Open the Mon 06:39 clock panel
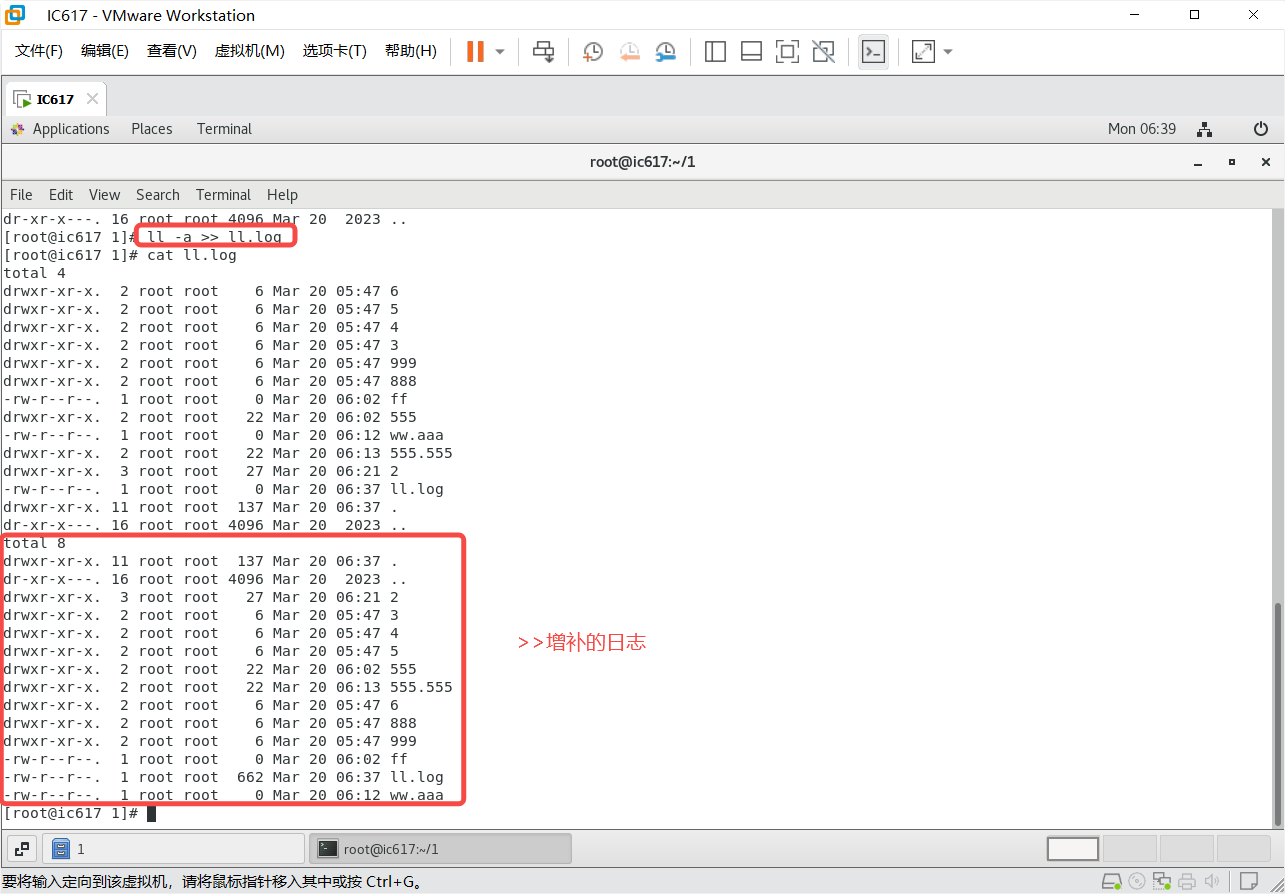This screenshot has height=894, width=1285. coord(1142,129)
